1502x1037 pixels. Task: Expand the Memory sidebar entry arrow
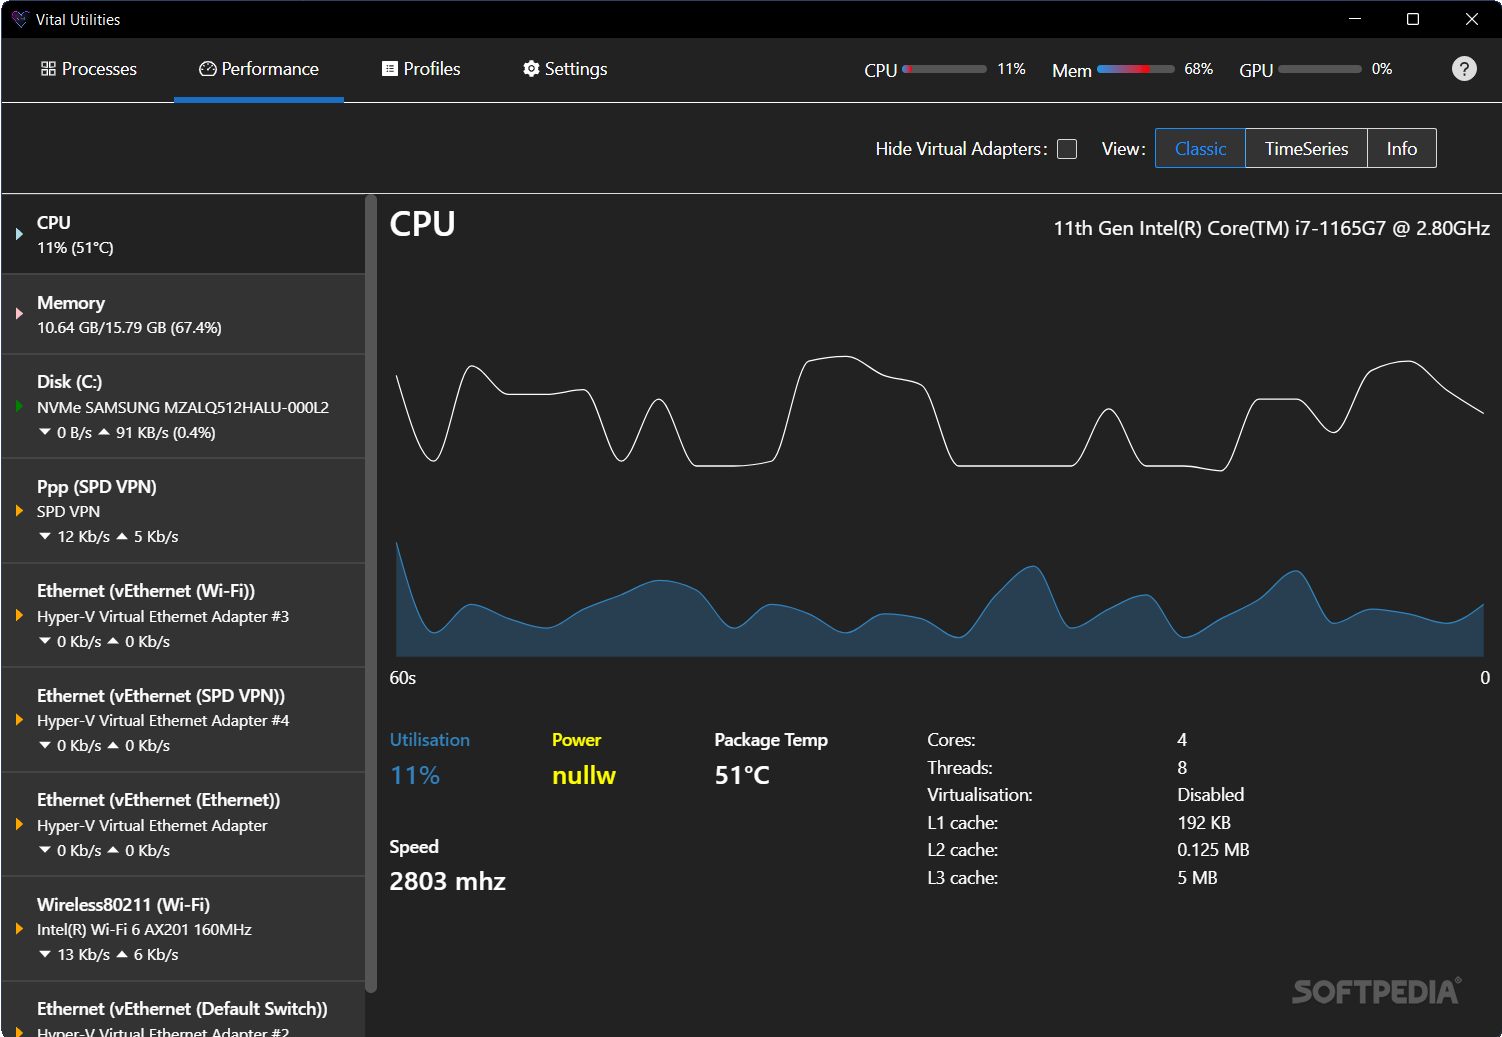click(x=19, y=314)
